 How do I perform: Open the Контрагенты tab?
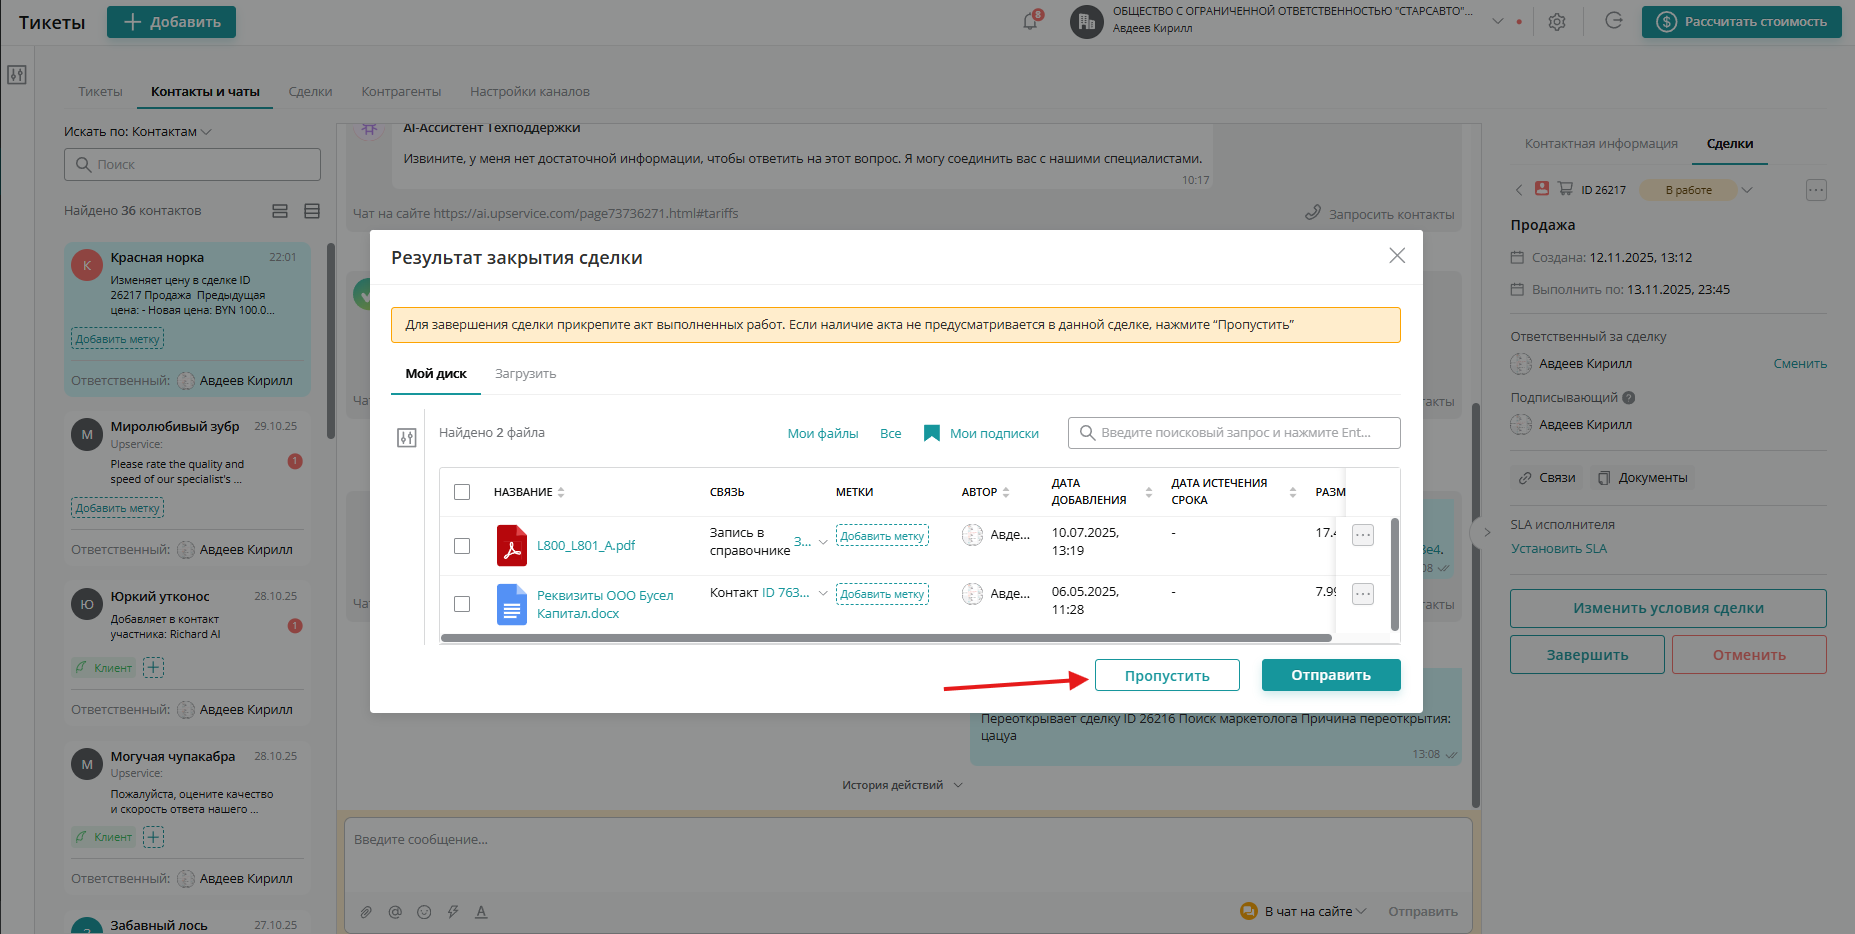pos(401,92)
